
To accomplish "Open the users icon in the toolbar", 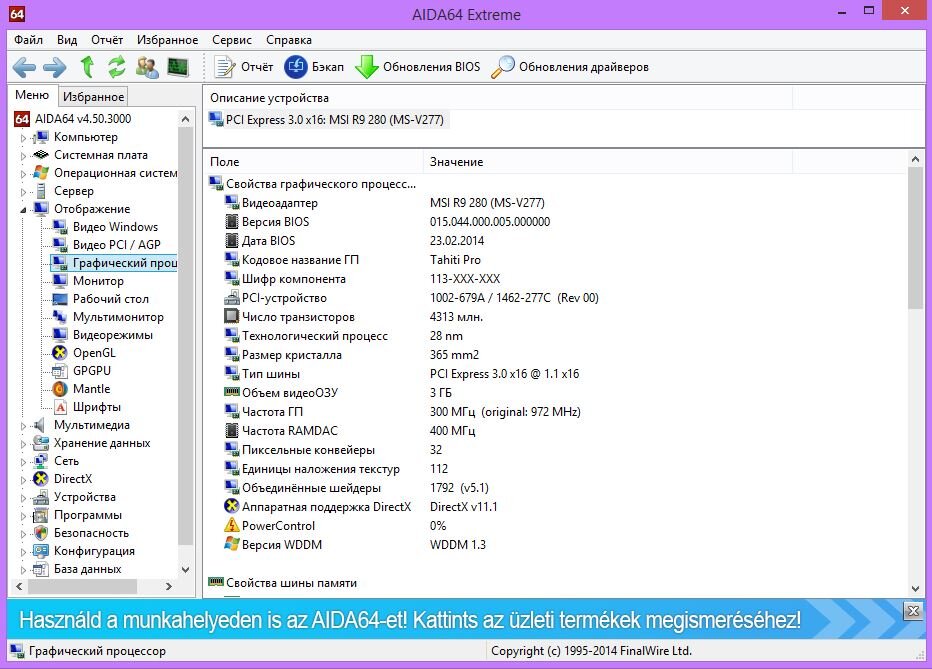I will pos(147,67).
